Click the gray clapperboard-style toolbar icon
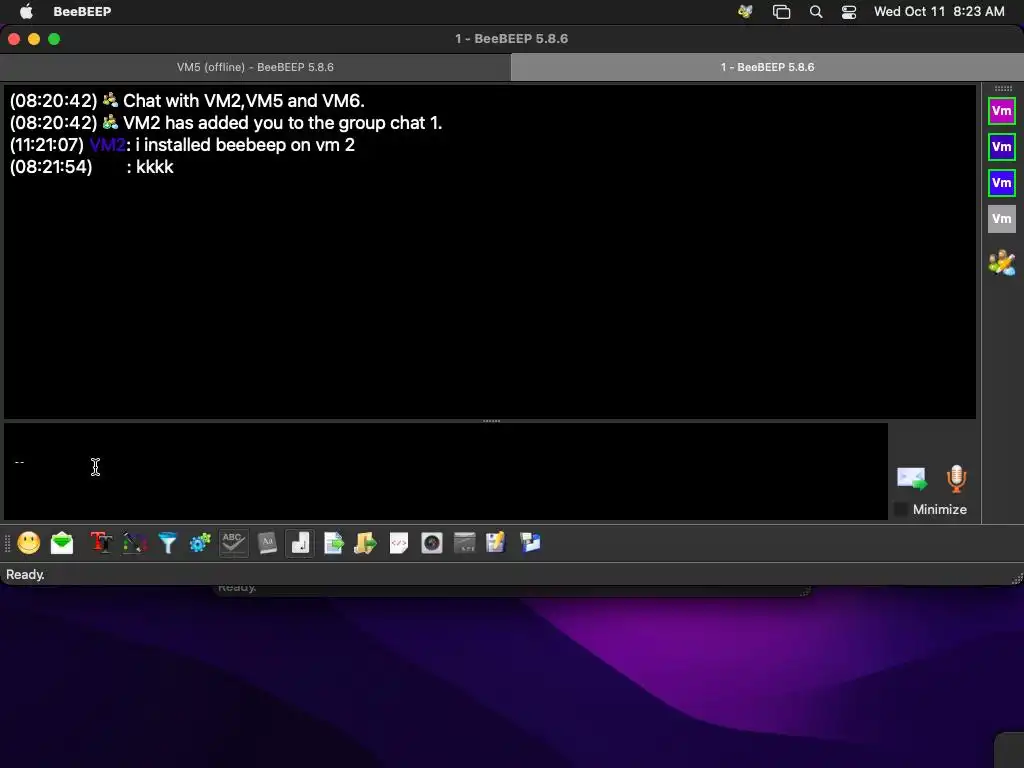The image size is (1024, 768). point(464,543)
